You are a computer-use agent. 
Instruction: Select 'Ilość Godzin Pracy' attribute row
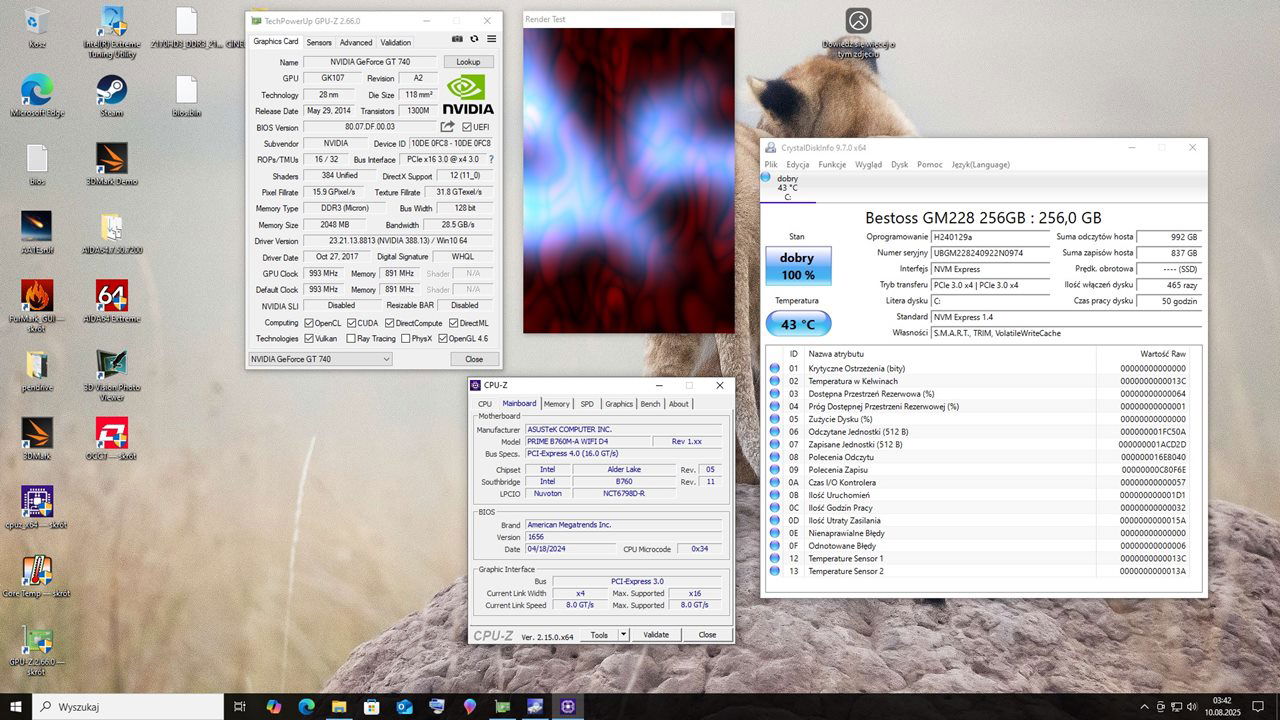point(983,508)
